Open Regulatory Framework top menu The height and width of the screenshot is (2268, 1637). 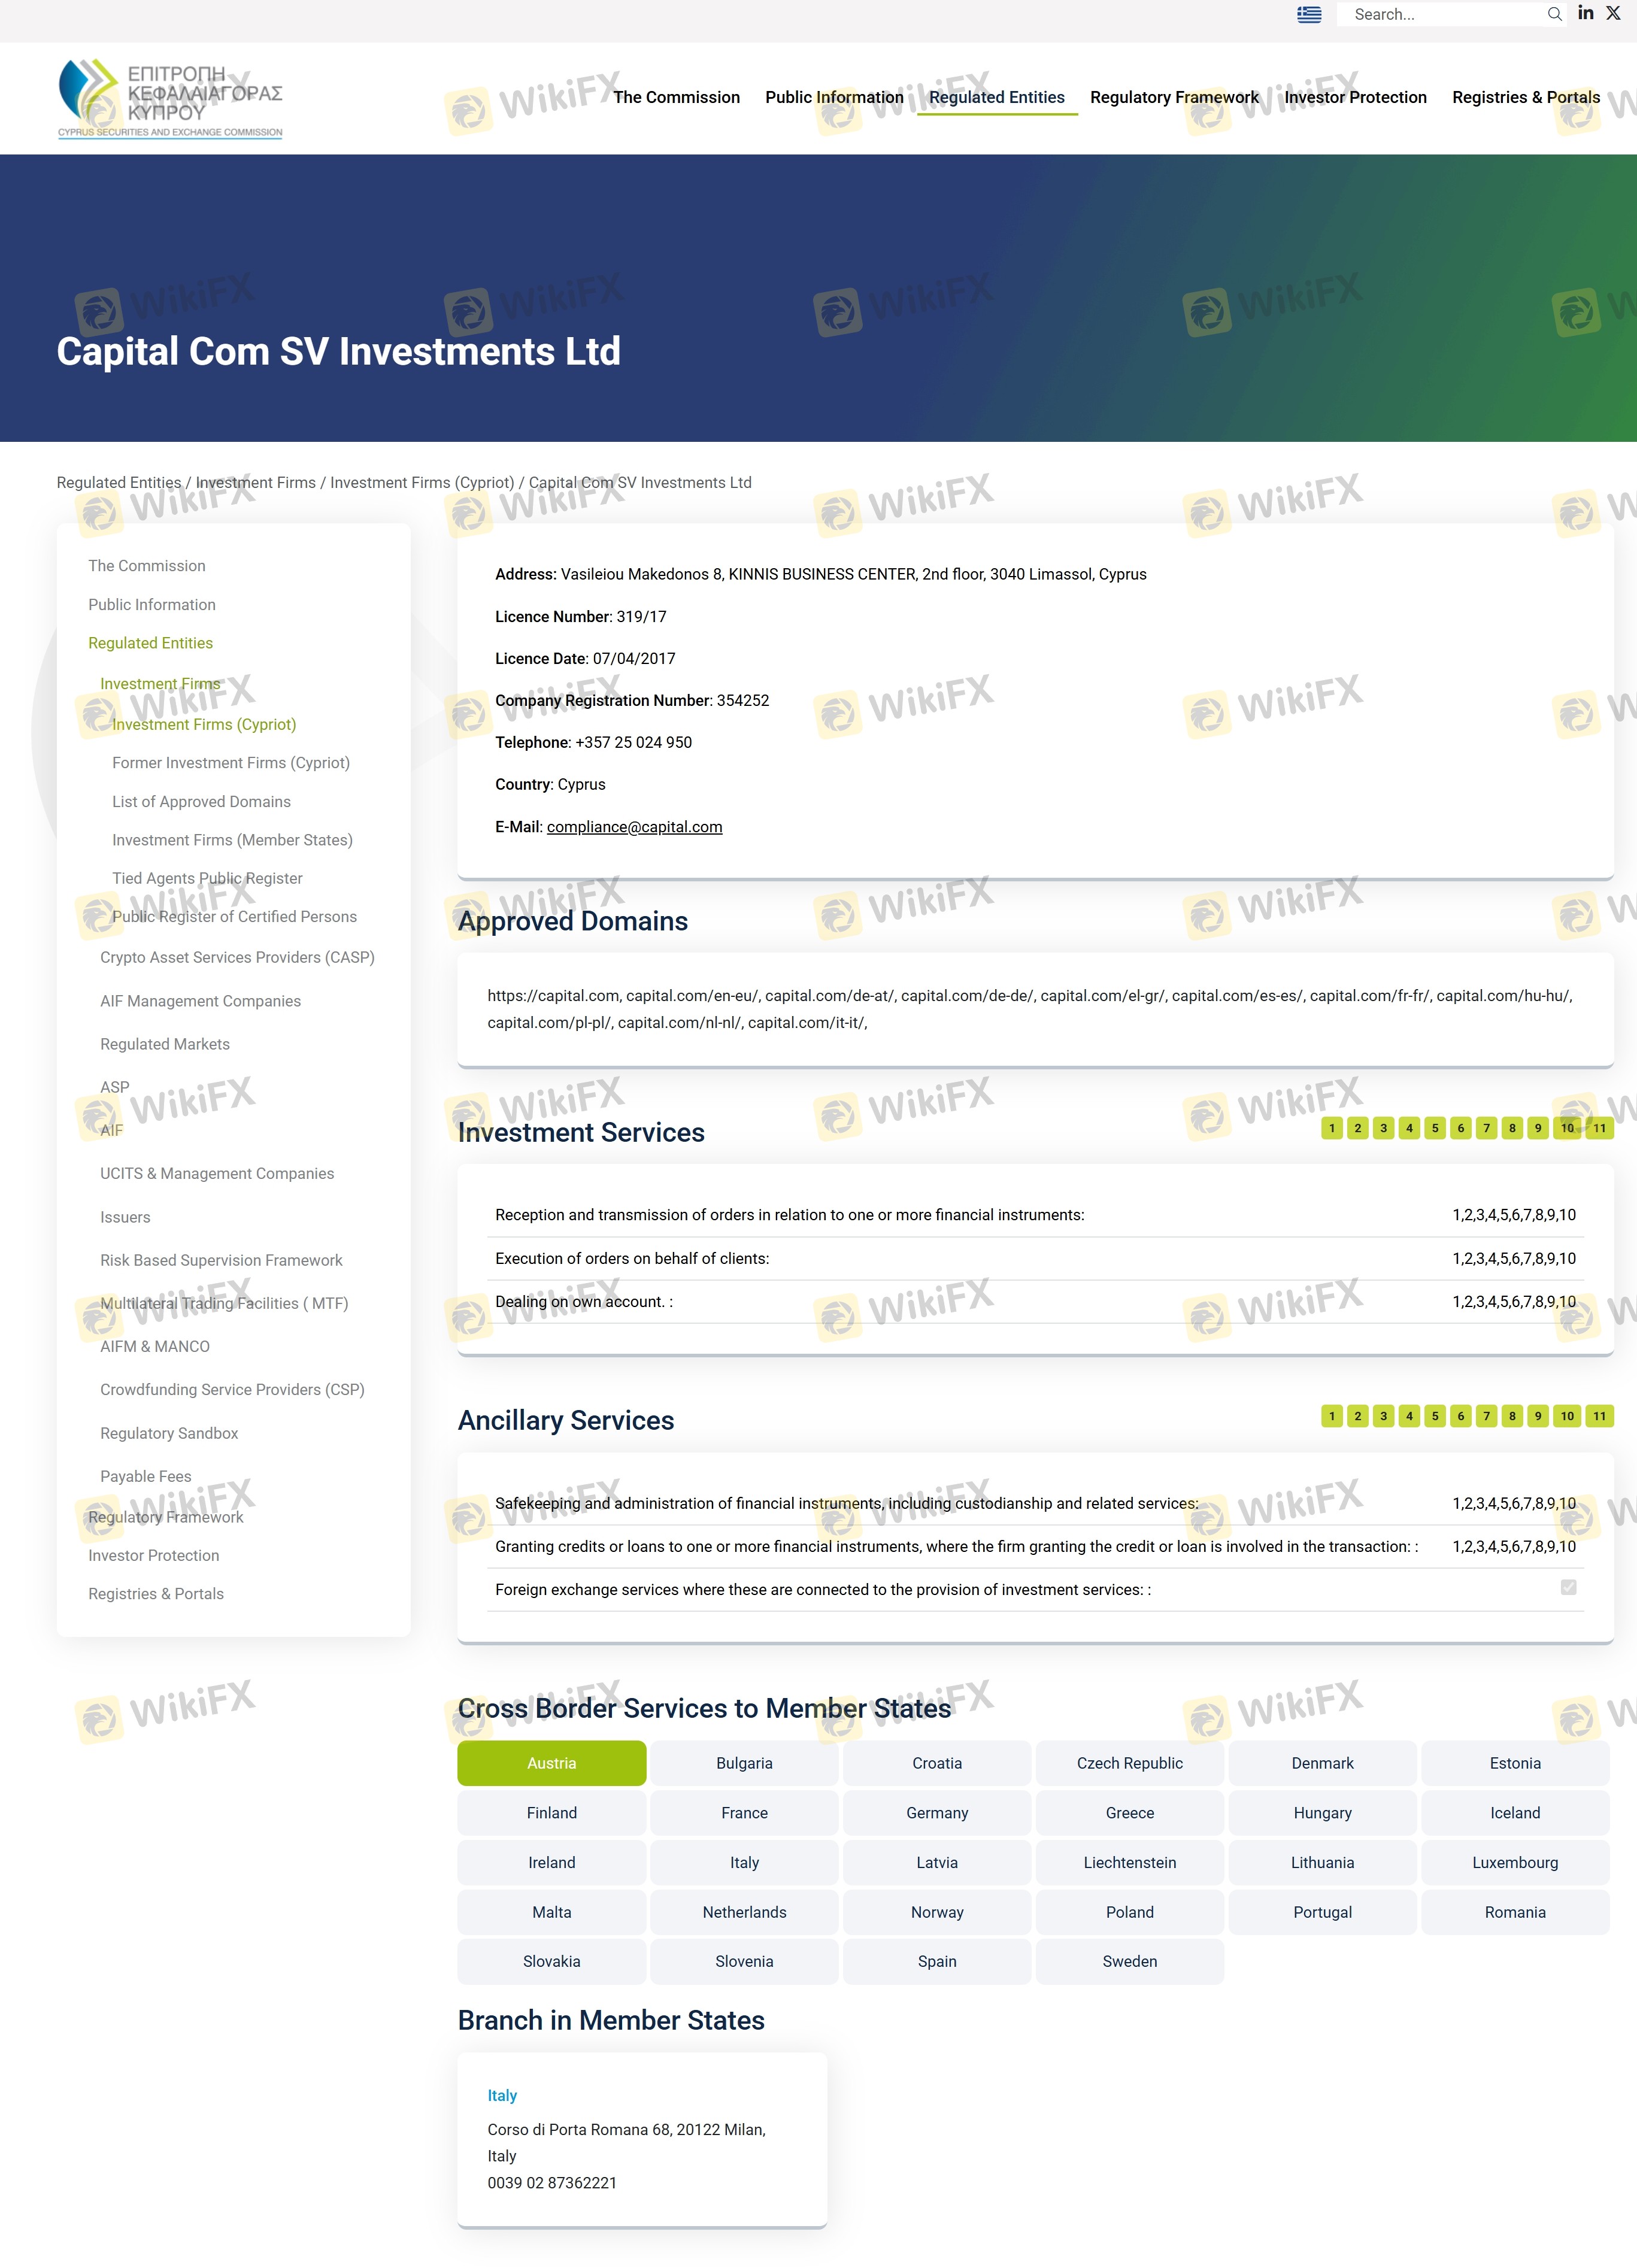coord(1175,97)
